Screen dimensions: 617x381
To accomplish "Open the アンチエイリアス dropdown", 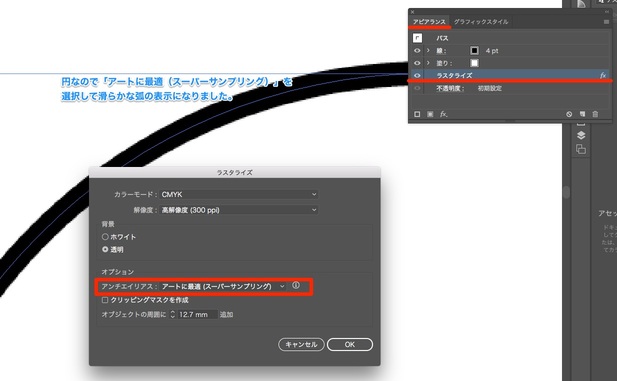I will pyautogui.click(x=223, y=287).
